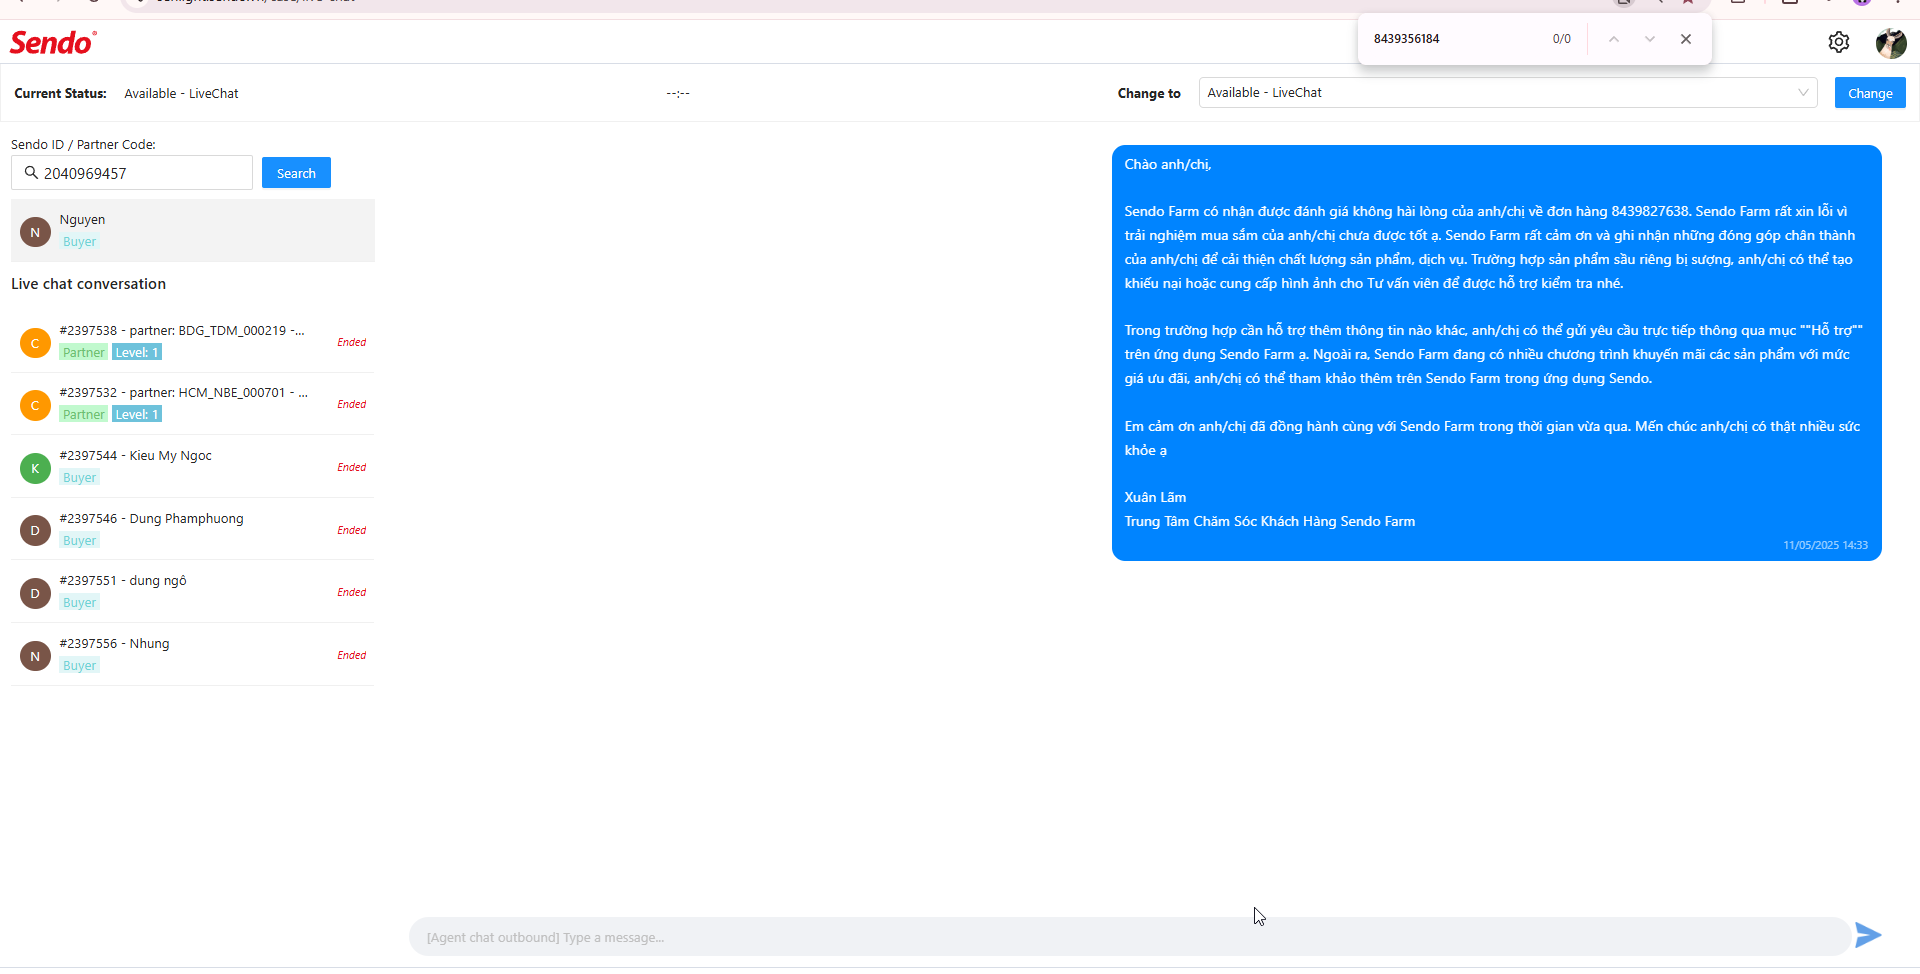Screen dimensions: 1920x974
Task: Click the blue outbound message bubble
Action: pos(1496,353)
